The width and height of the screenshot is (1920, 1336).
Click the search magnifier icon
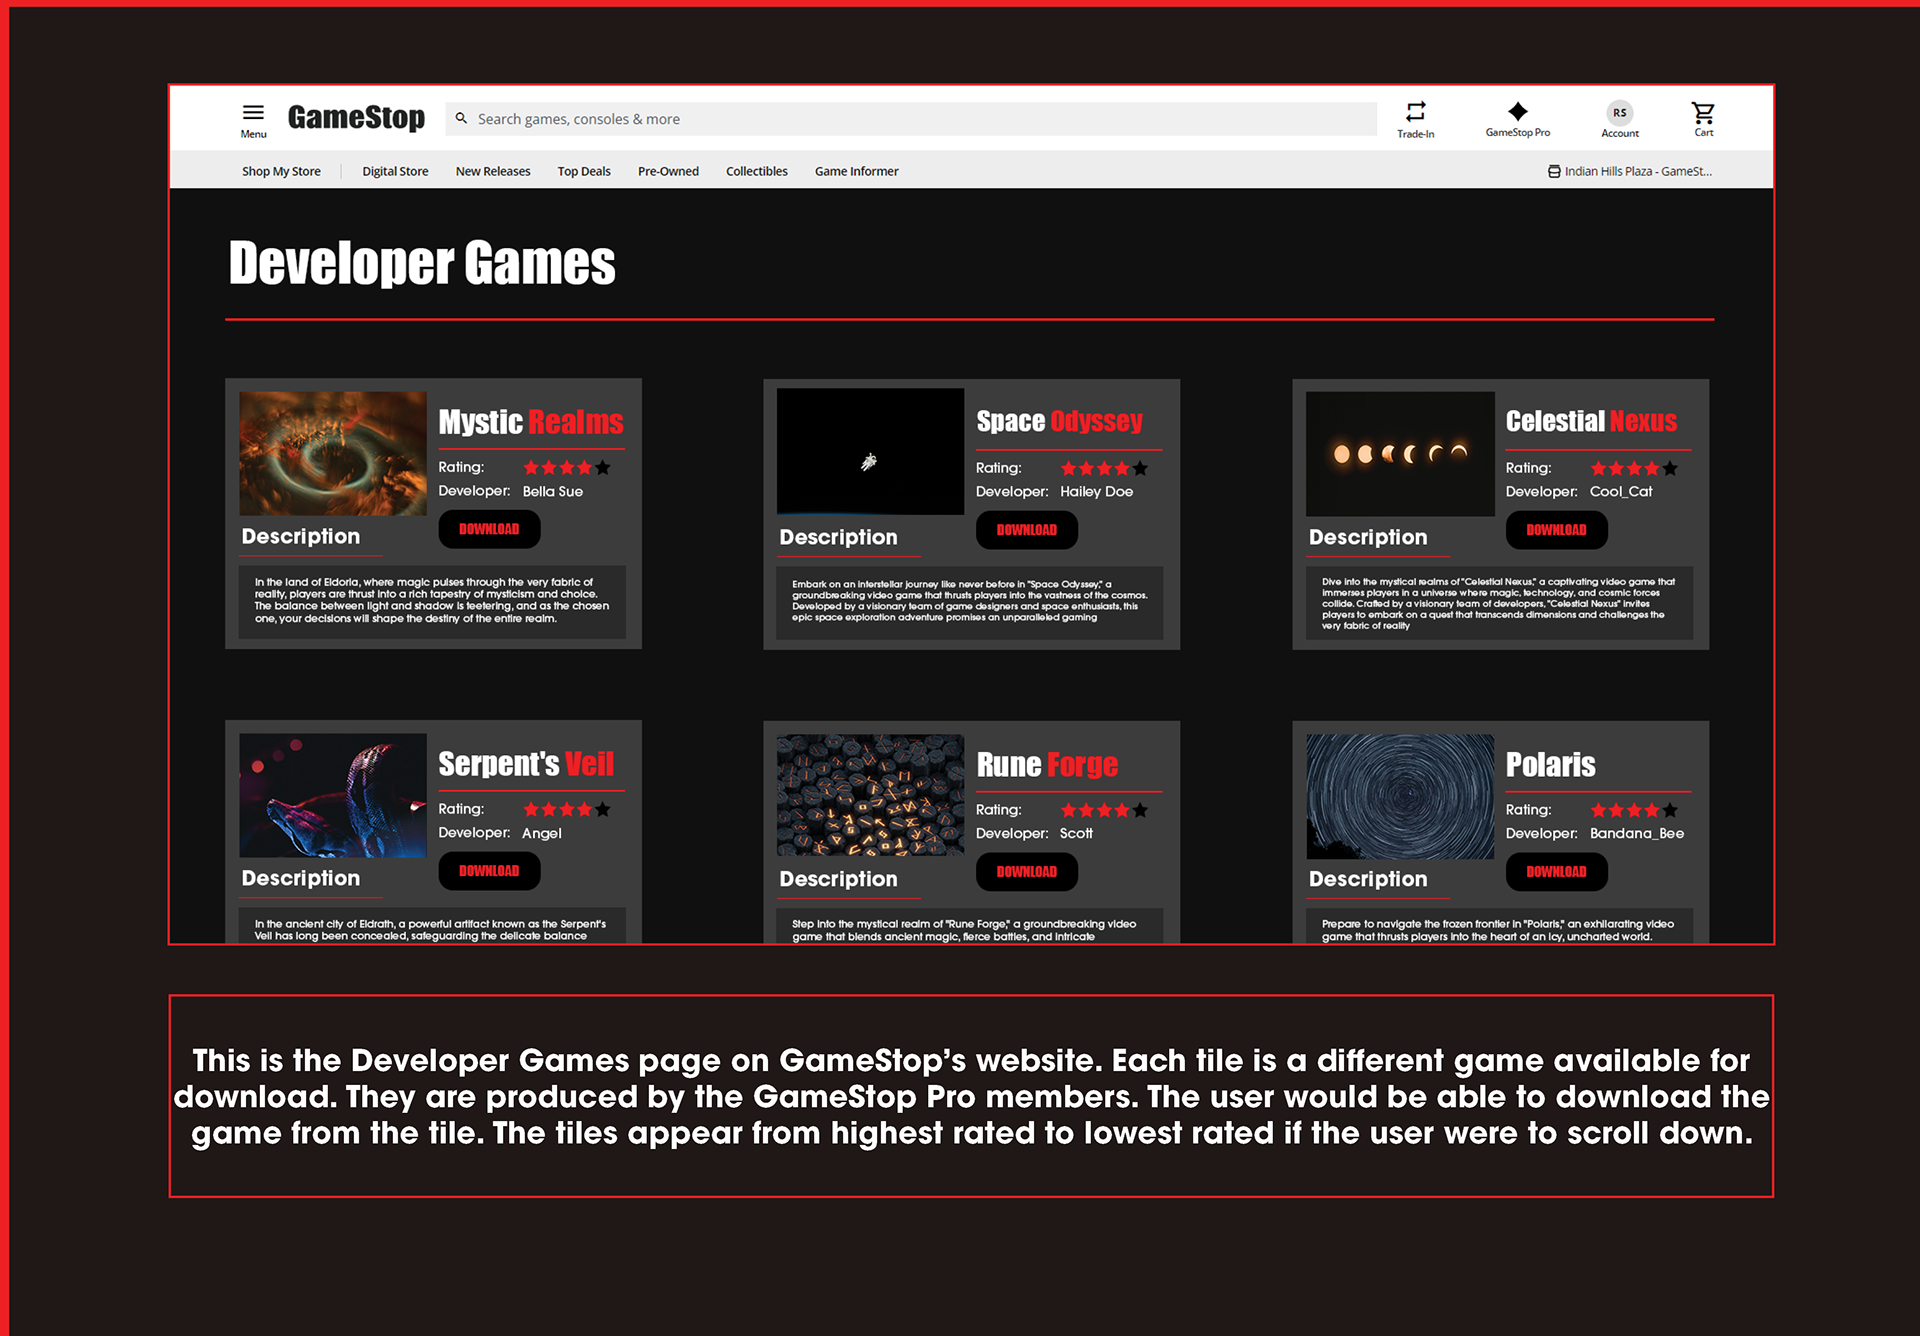tap(461, 118)
